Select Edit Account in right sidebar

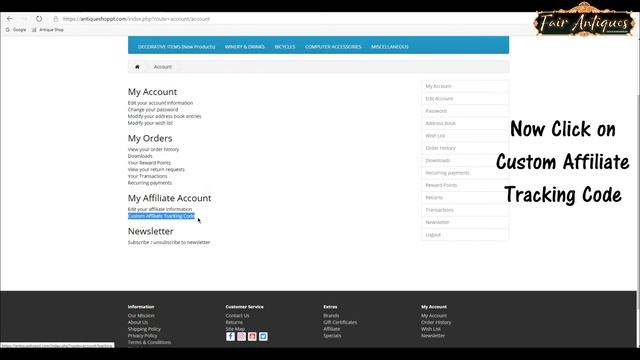[465, 98]
